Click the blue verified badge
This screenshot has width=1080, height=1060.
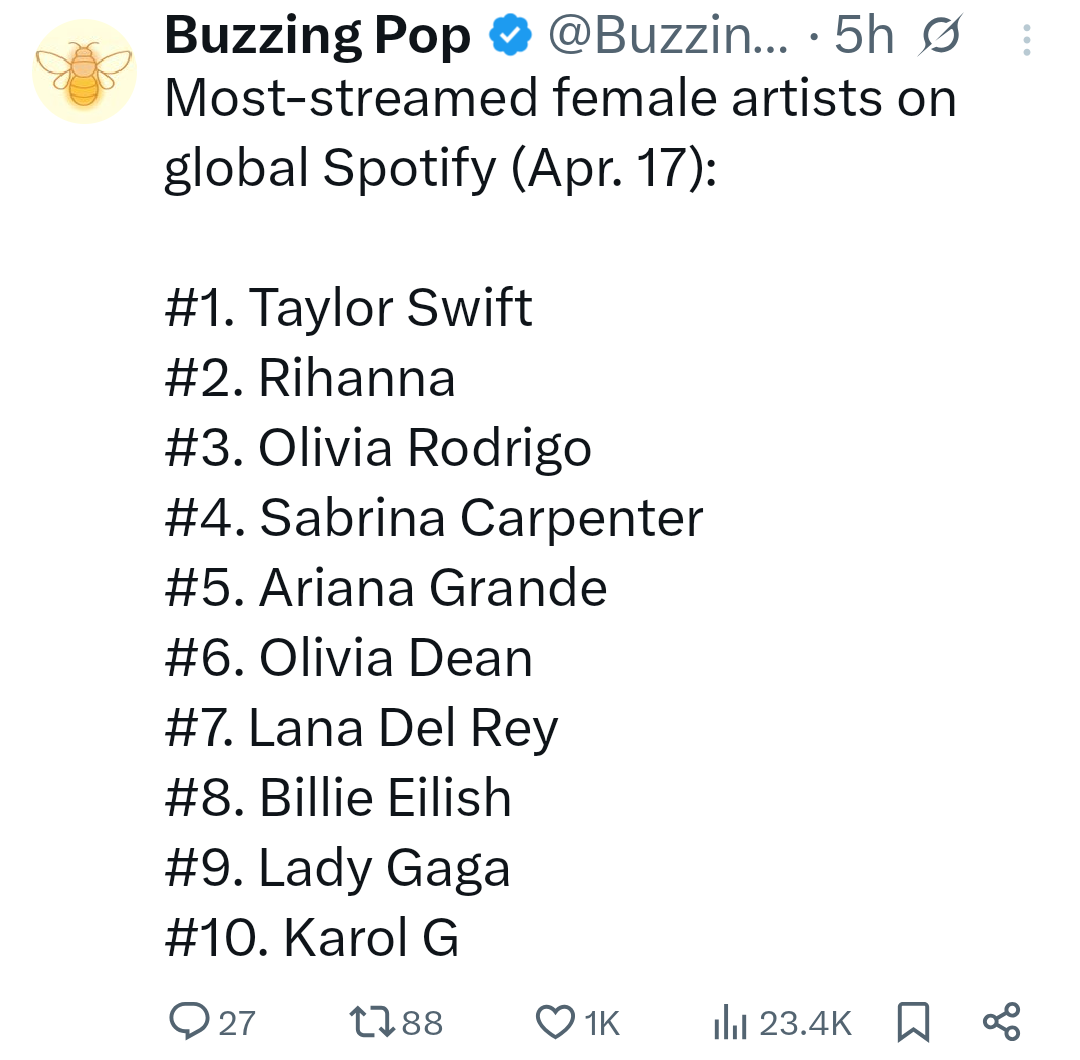click(x=510, y=36)
